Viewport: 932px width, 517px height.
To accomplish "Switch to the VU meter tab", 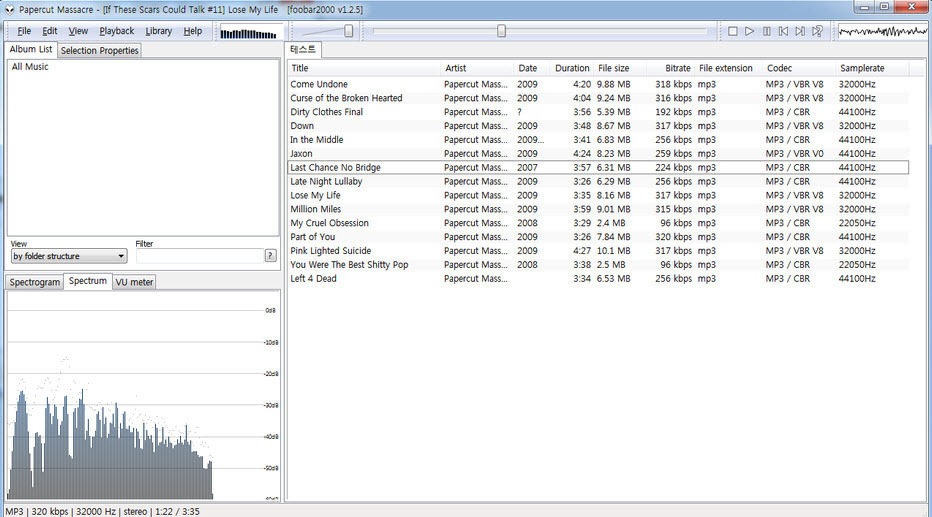I will (134, 282).
